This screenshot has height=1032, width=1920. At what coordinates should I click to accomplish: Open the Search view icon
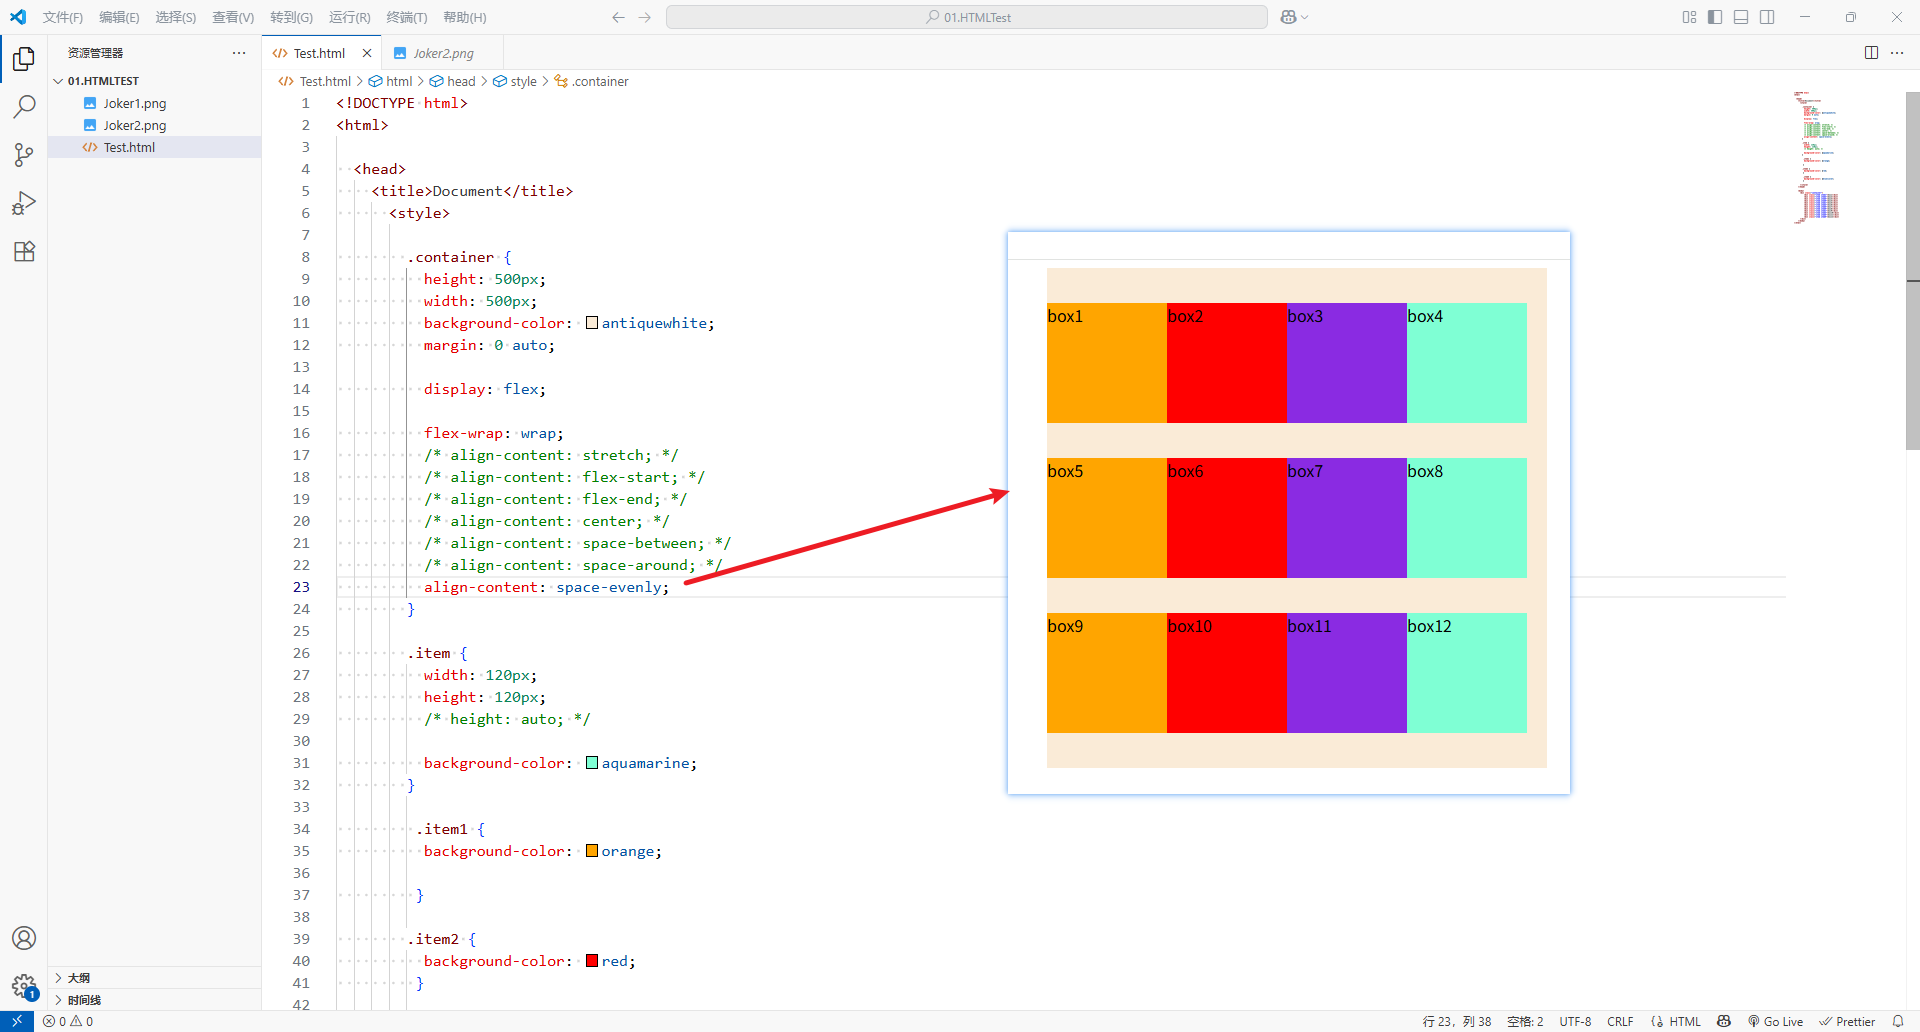click(24, 107)
